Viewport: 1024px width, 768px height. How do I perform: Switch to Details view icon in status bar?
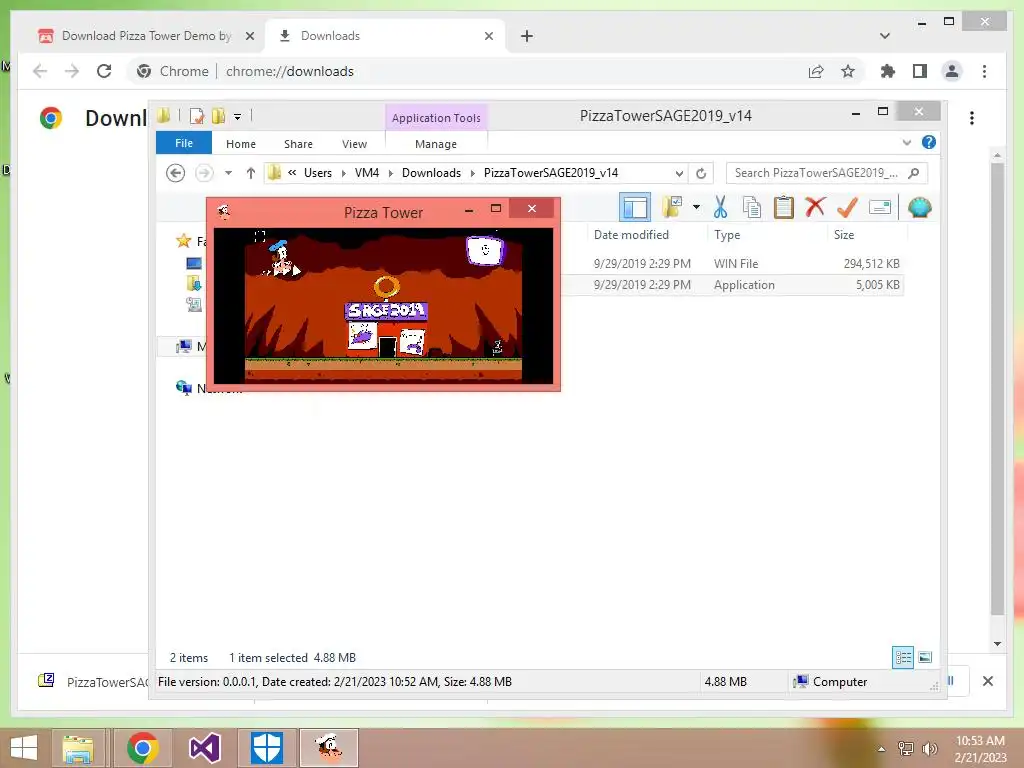click(x=903, y=658)
